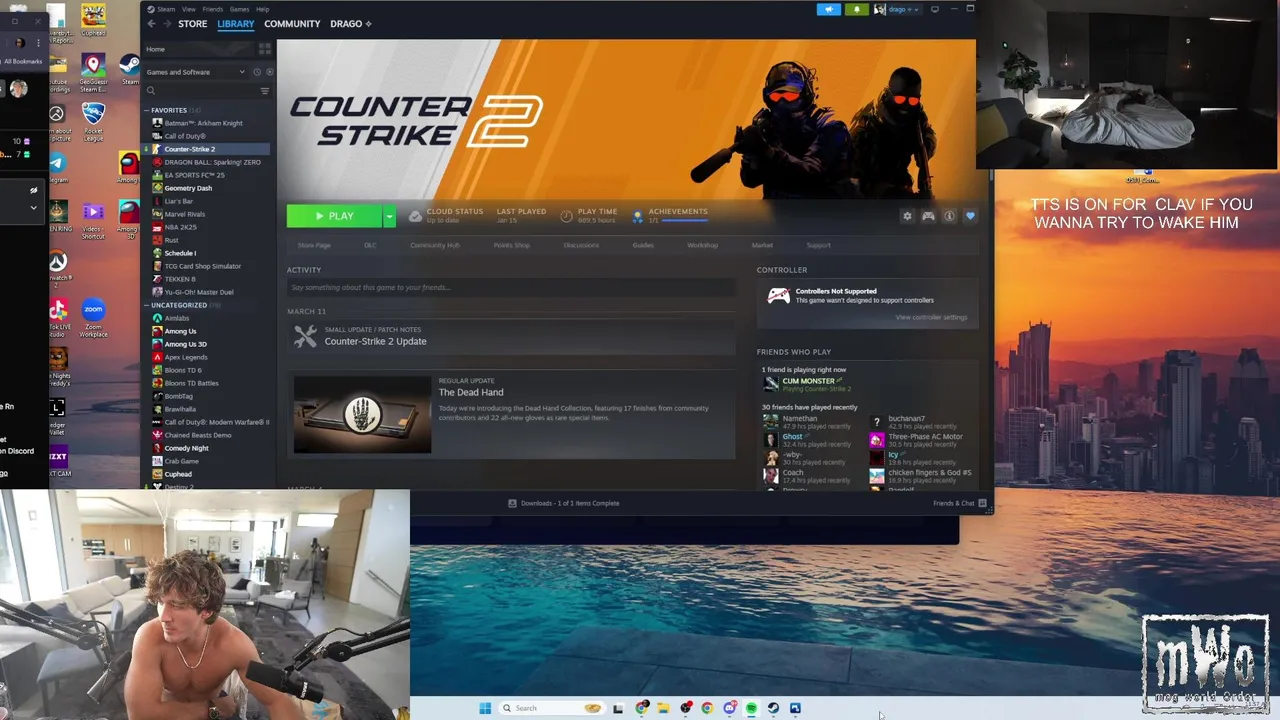Open Store Page link
Viewport: 1280px width, 720px height.
coord(314,245)
